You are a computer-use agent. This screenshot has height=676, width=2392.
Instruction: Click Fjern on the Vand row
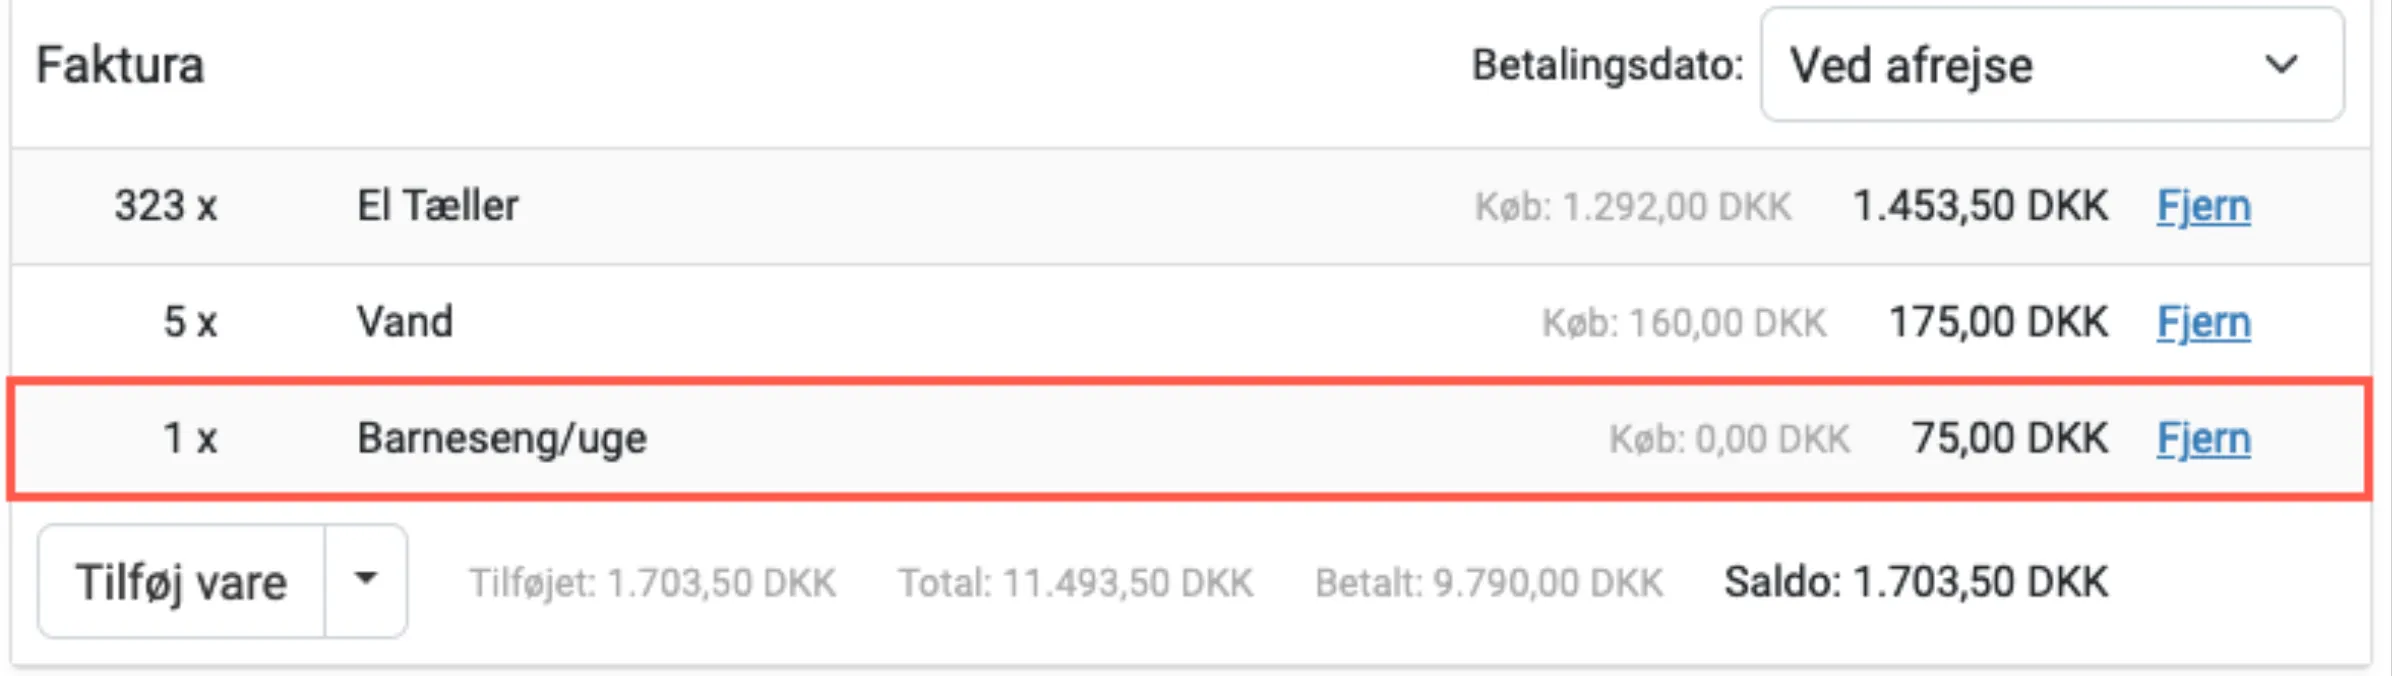click(x=2203, y=323)
